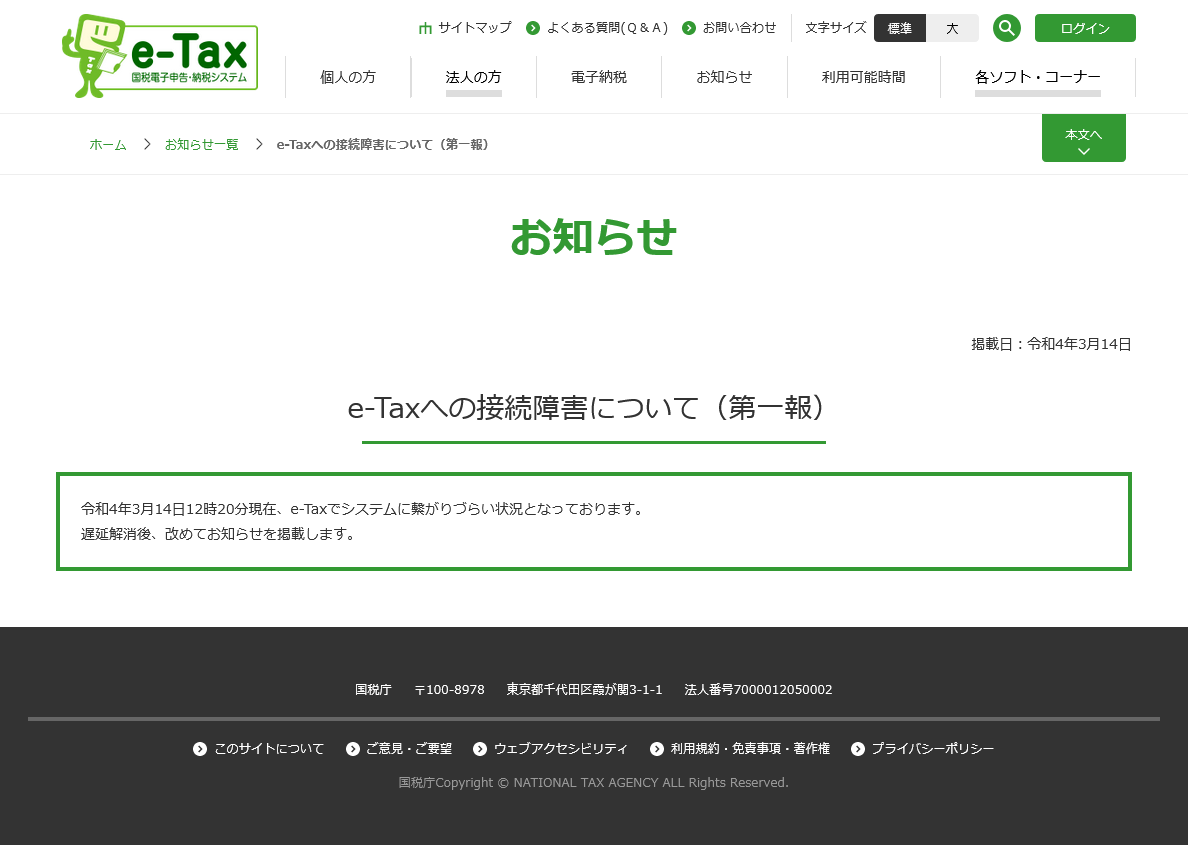Image resolution: width=1188 pixels, height=853 pixels.
Task: Open 電子納税 menu item
Action: tap(599, 77)
